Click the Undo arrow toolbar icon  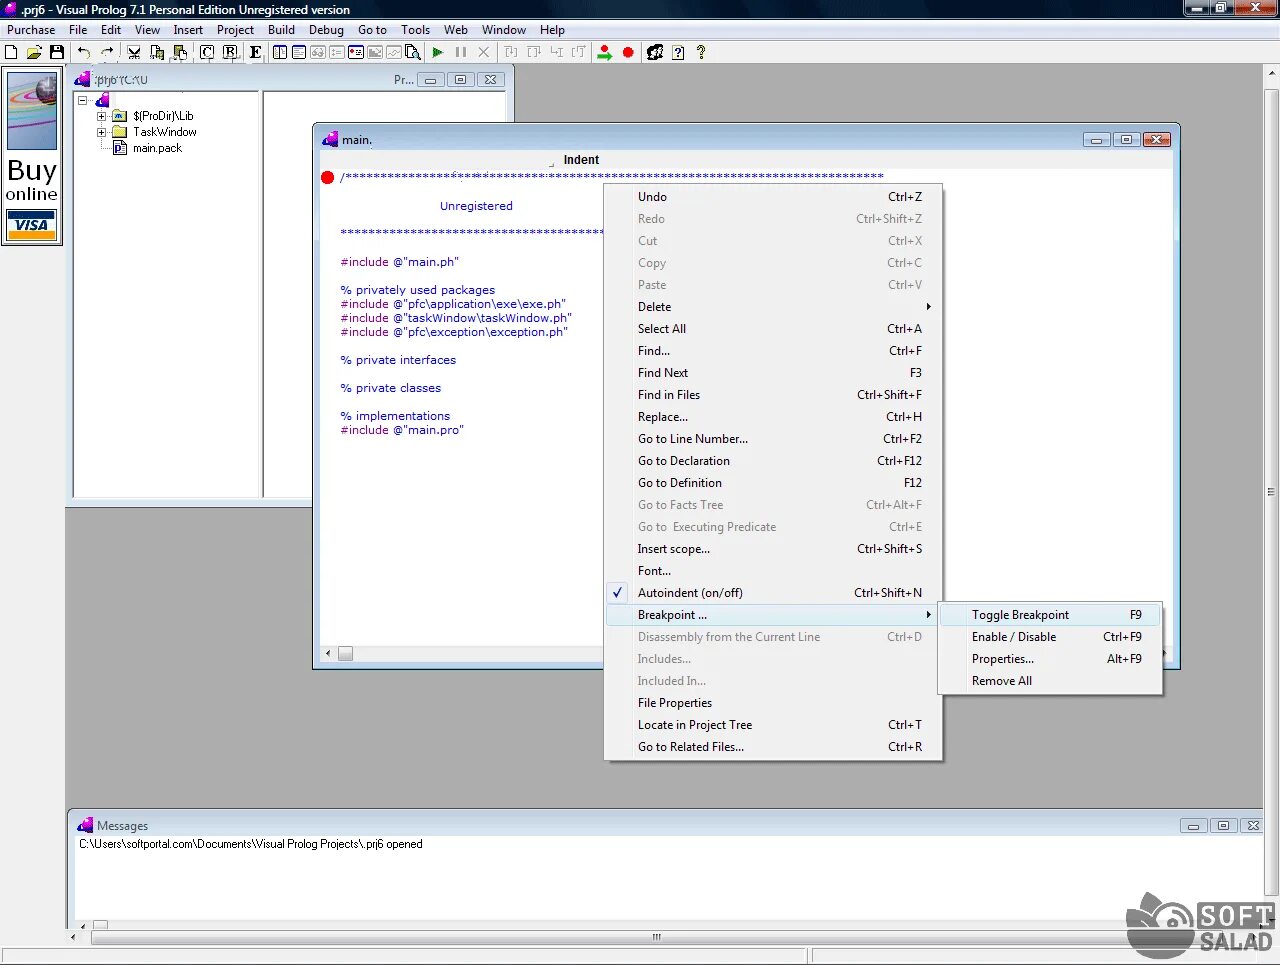pos(84,52)
